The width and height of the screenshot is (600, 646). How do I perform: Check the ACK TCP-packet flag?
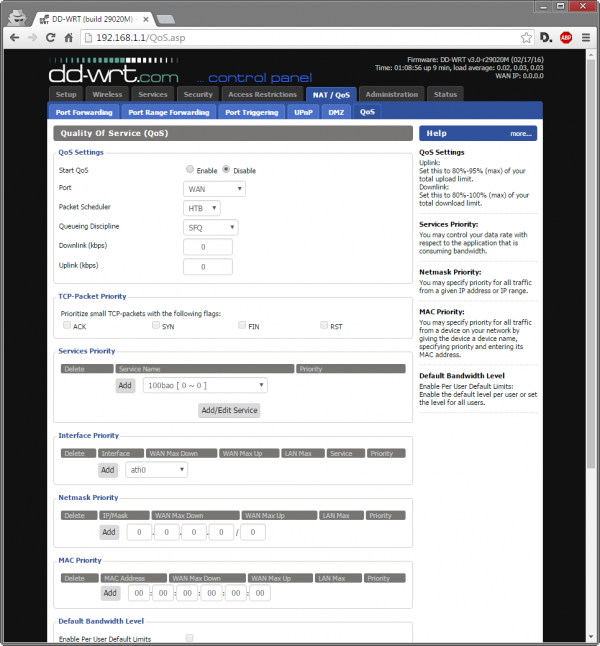click(67, 325)
